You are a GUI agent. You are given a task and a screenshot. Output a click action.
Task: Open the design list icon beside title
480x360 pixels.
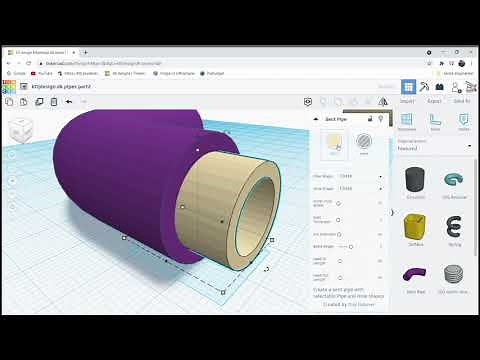(23, 87)
